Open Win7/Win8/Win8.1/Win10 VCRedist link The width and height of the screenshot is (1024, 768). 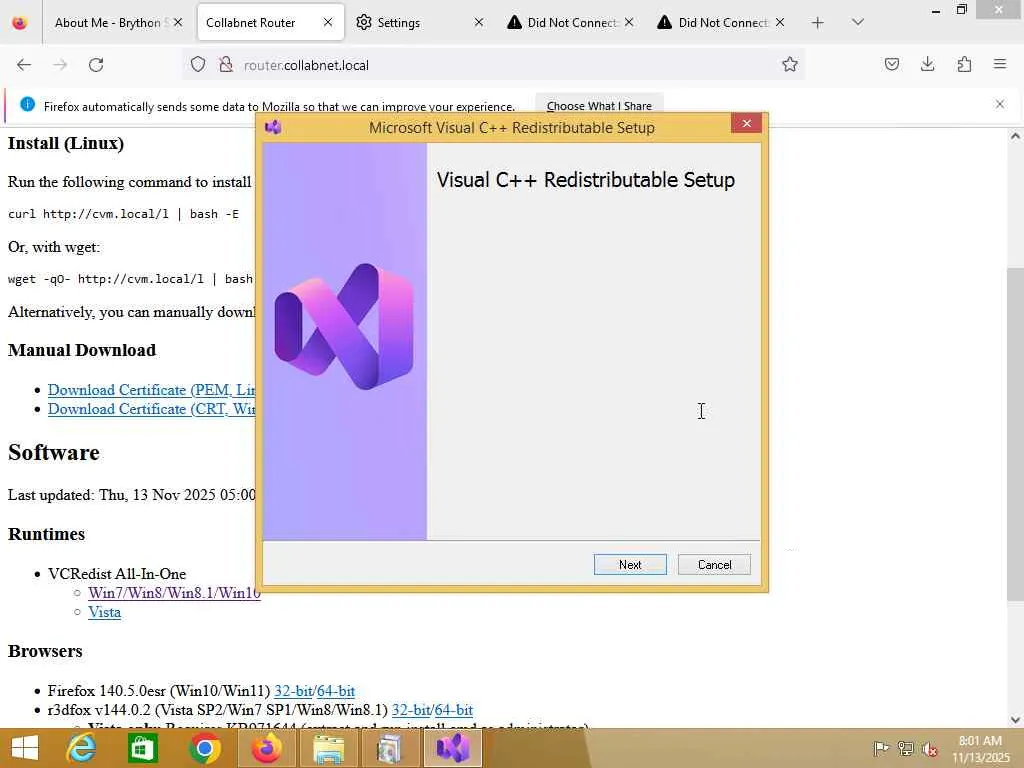[x=174, y=593]
